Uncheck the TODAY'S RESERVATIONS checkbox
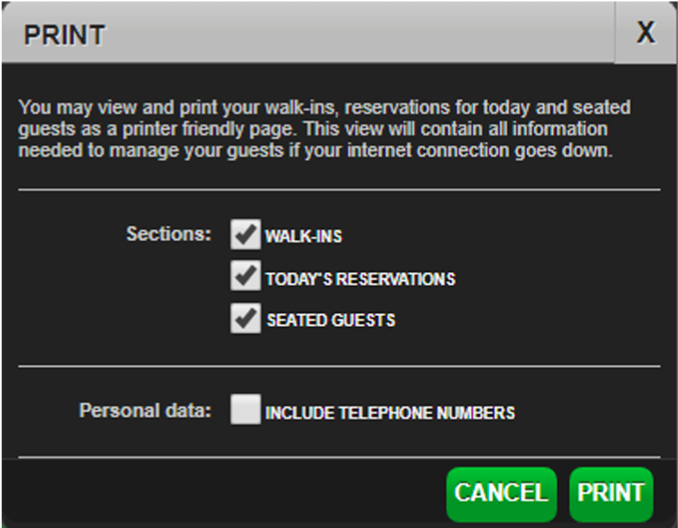Screen dimensions: 678x528 [245, 277]
